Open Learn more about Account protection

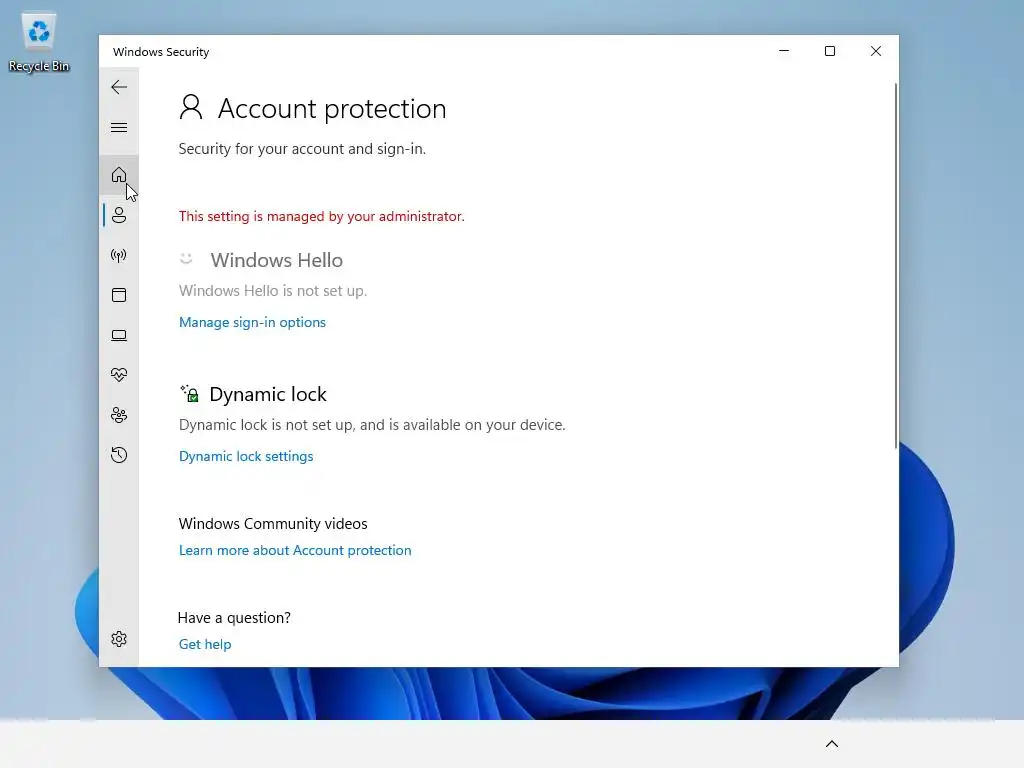(x=295, y=550)
